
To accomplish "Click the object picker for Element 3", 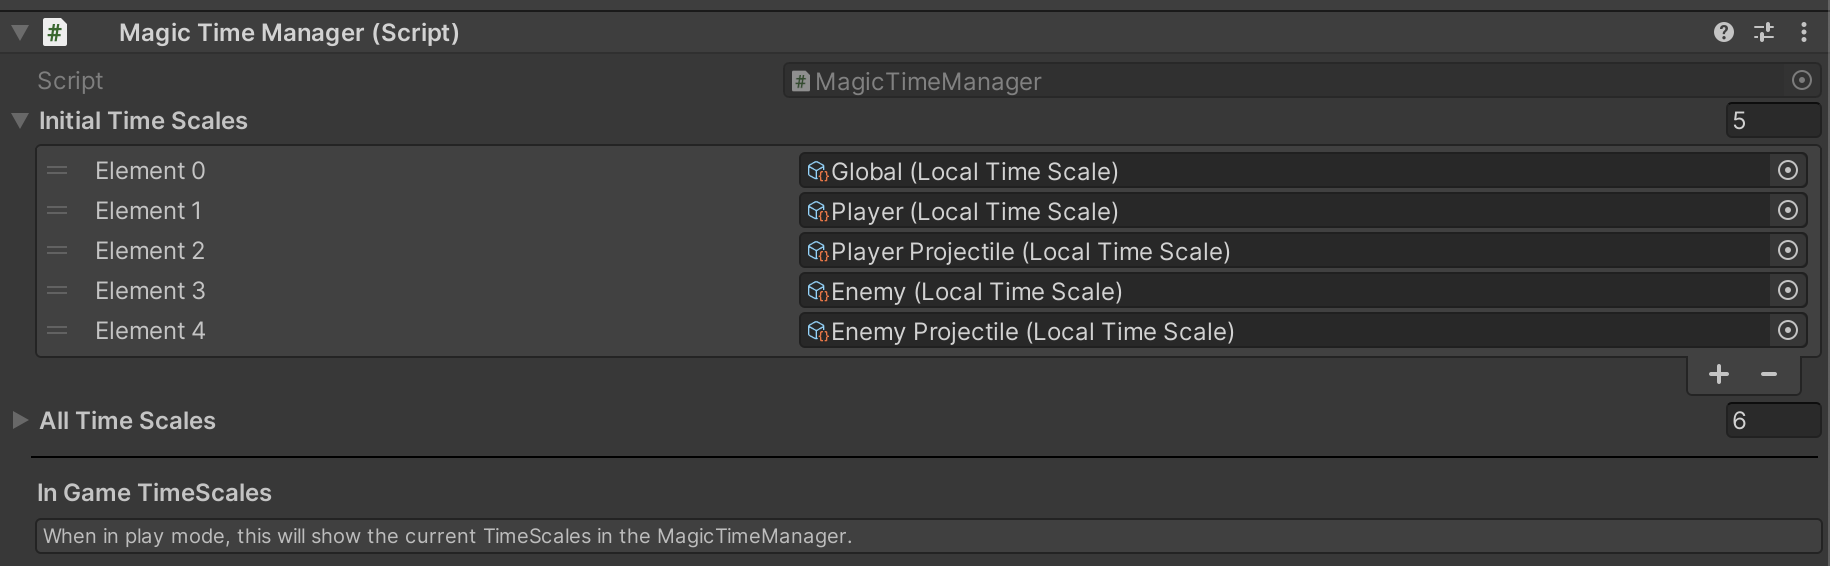I will tap(1788, 291).
